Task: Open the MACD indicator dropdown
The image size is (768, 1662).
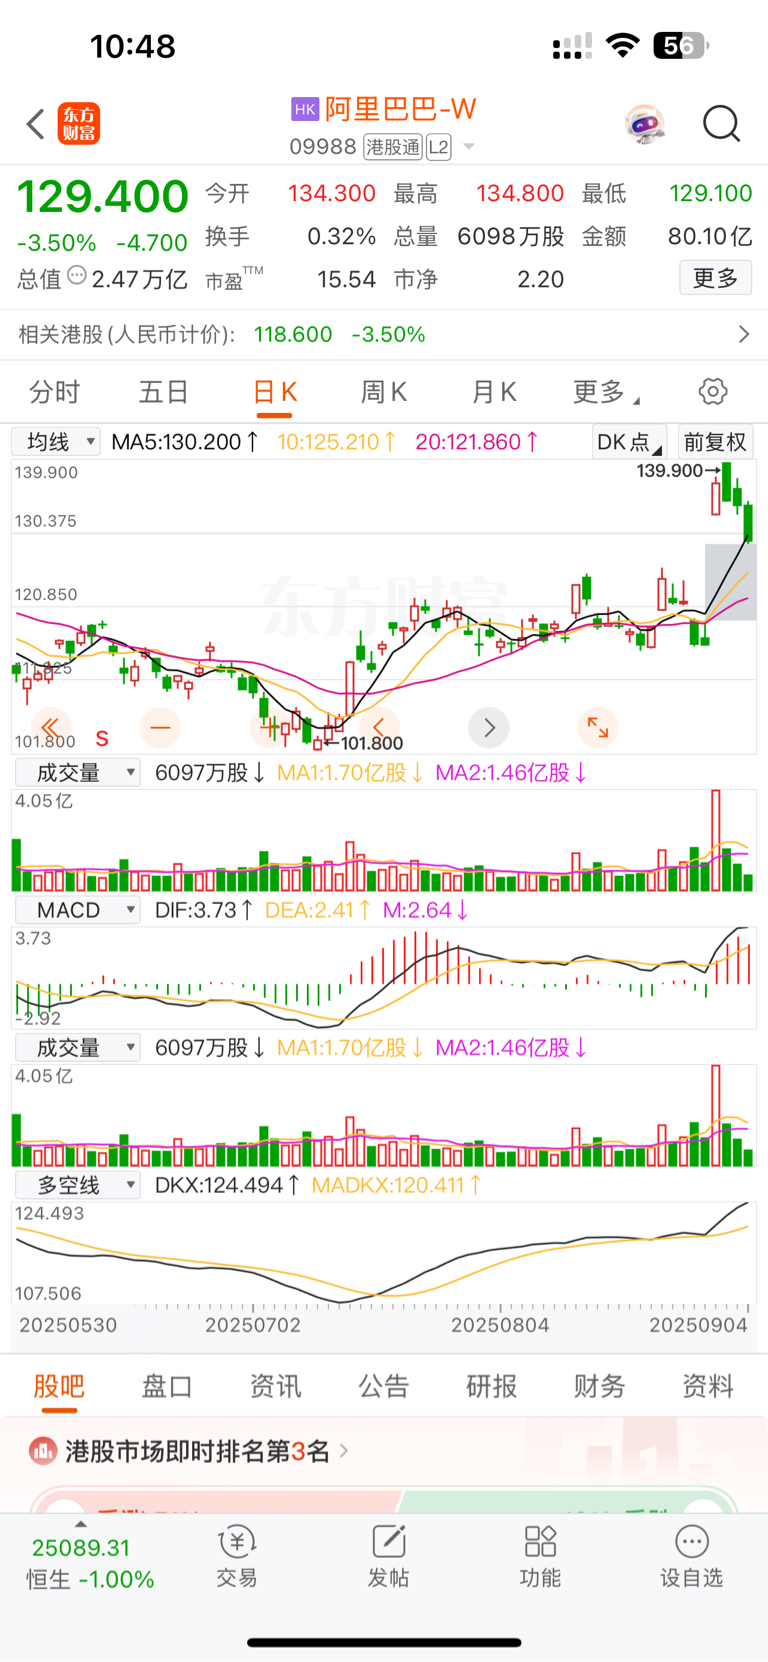Action: pos(77,910)
